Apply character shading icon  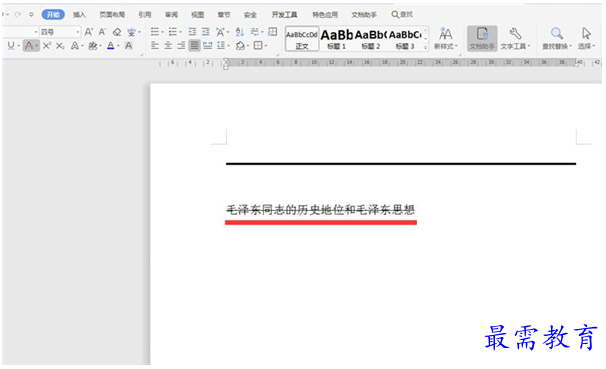coord(129,46)
